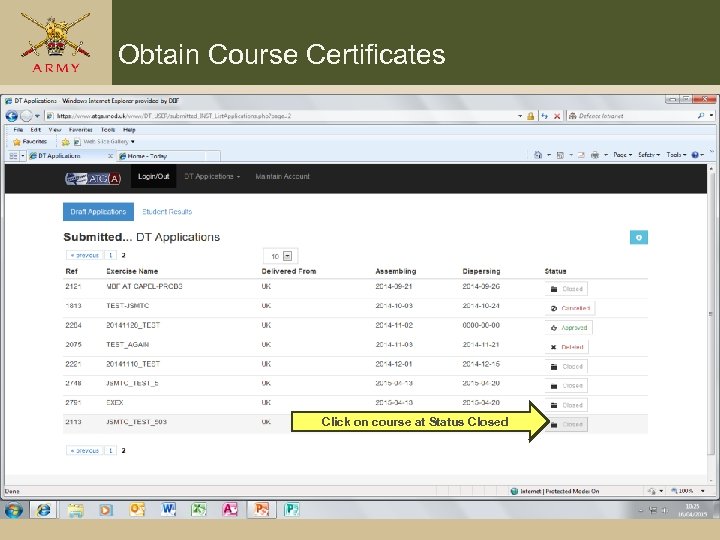Click the search magnifier icon

pos(701,116)
